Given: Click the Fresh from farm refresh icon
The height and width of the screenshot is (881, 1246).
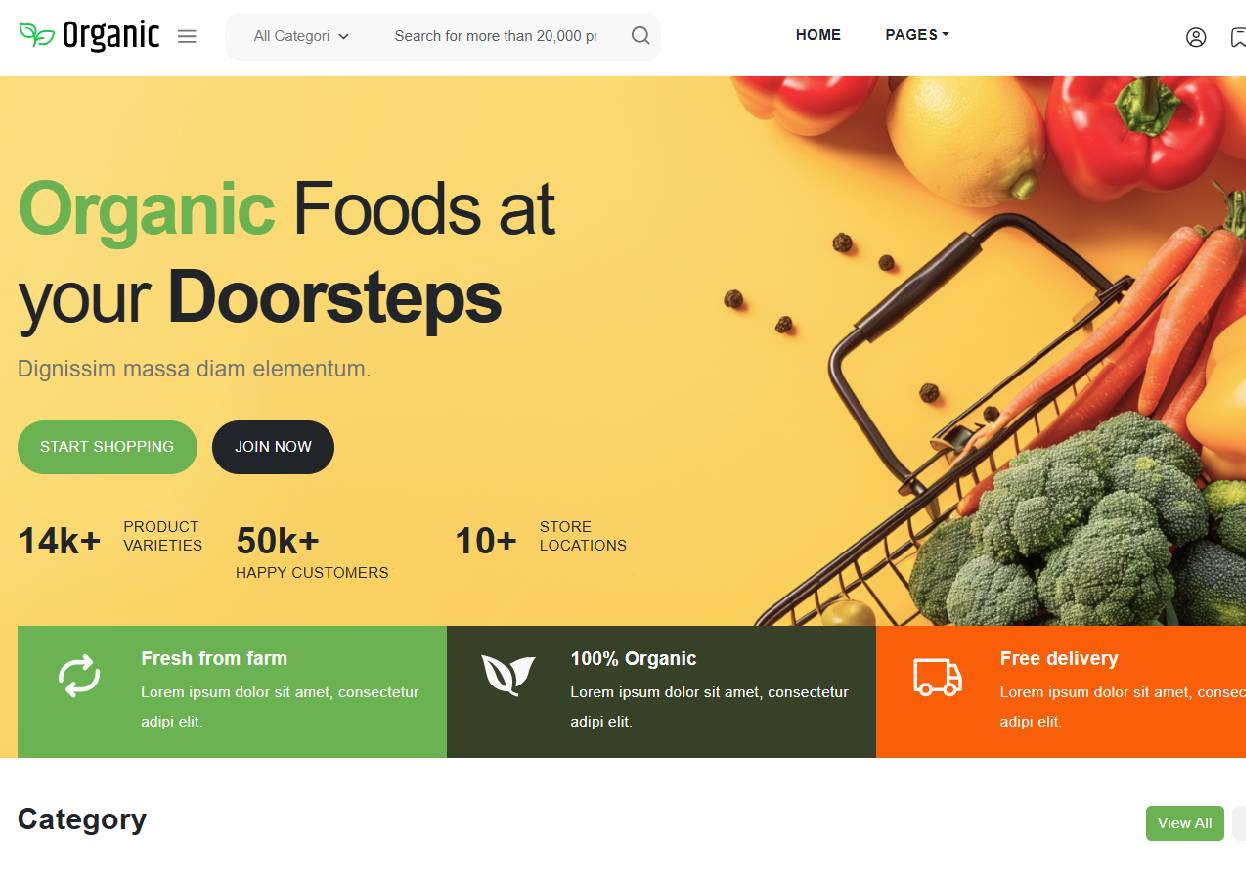Looking at the screenshot, I should (80, 675).
